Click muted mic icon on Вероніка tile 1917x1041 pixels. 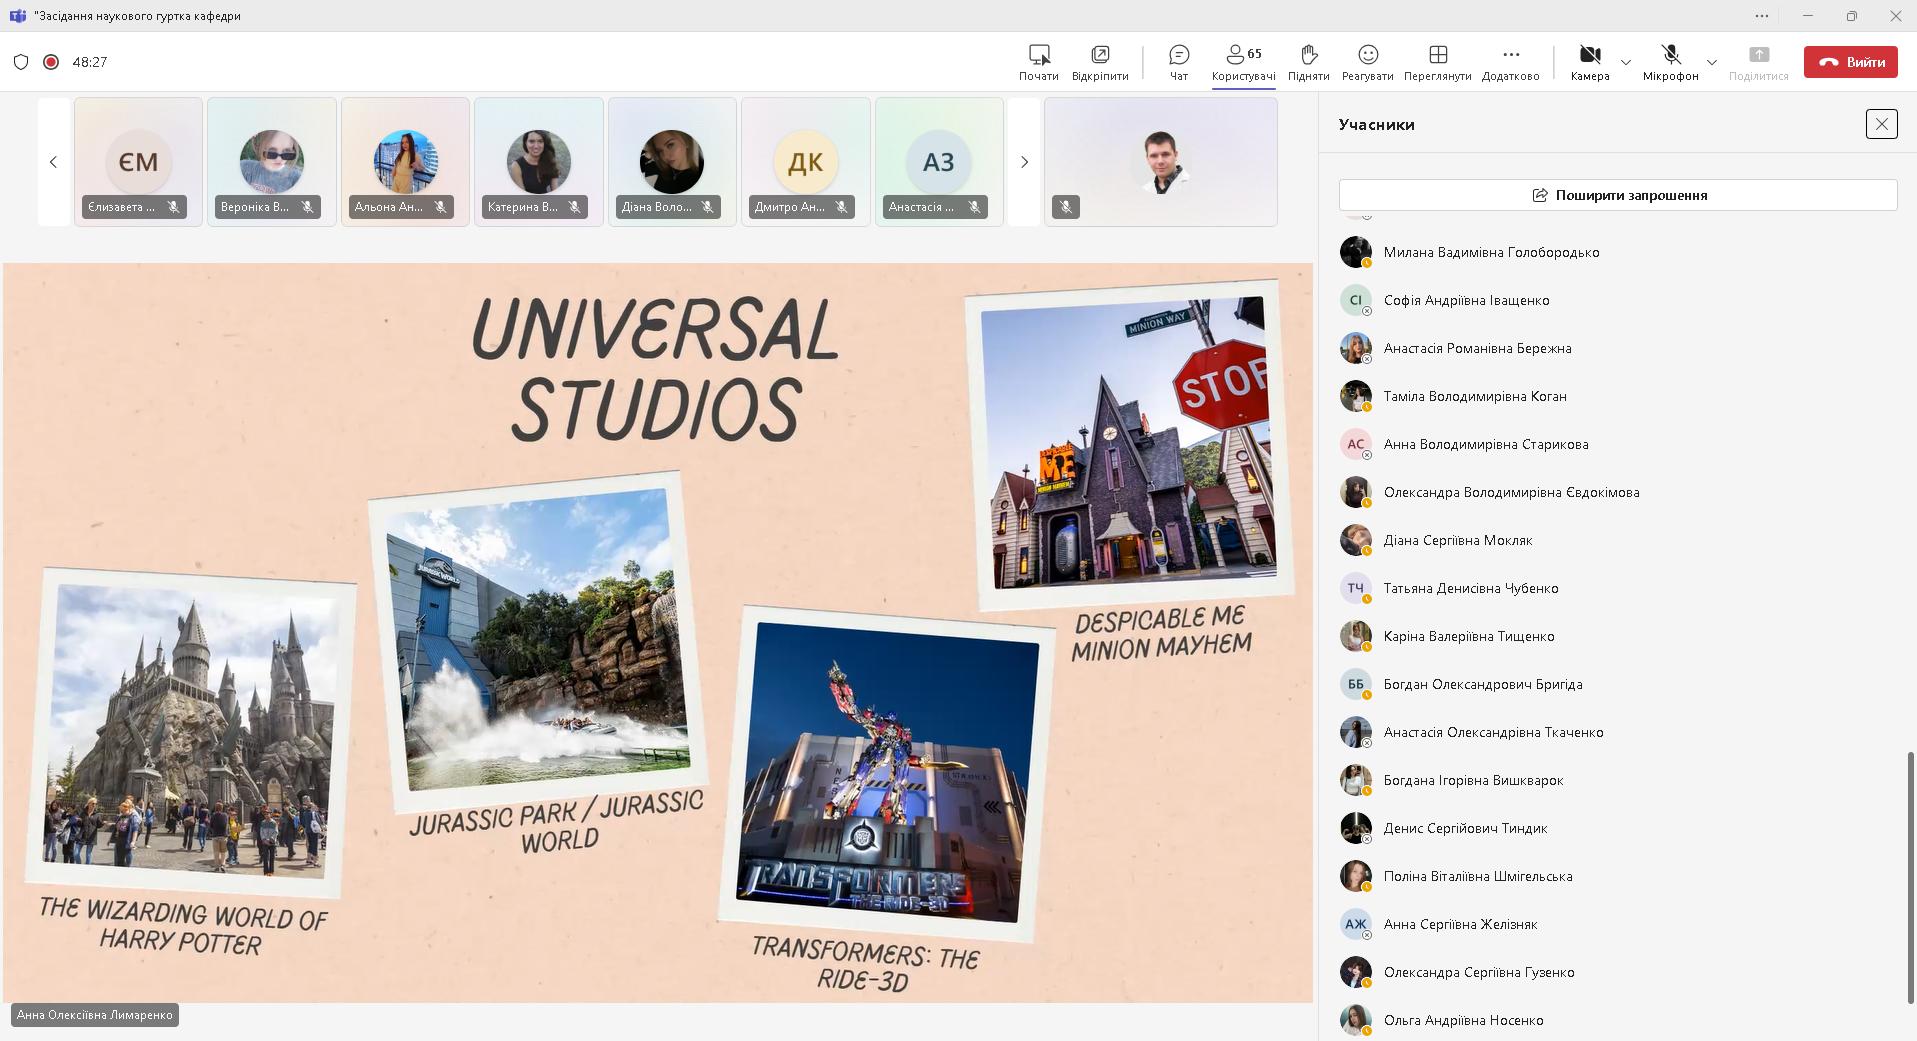(x=307, y=207)
